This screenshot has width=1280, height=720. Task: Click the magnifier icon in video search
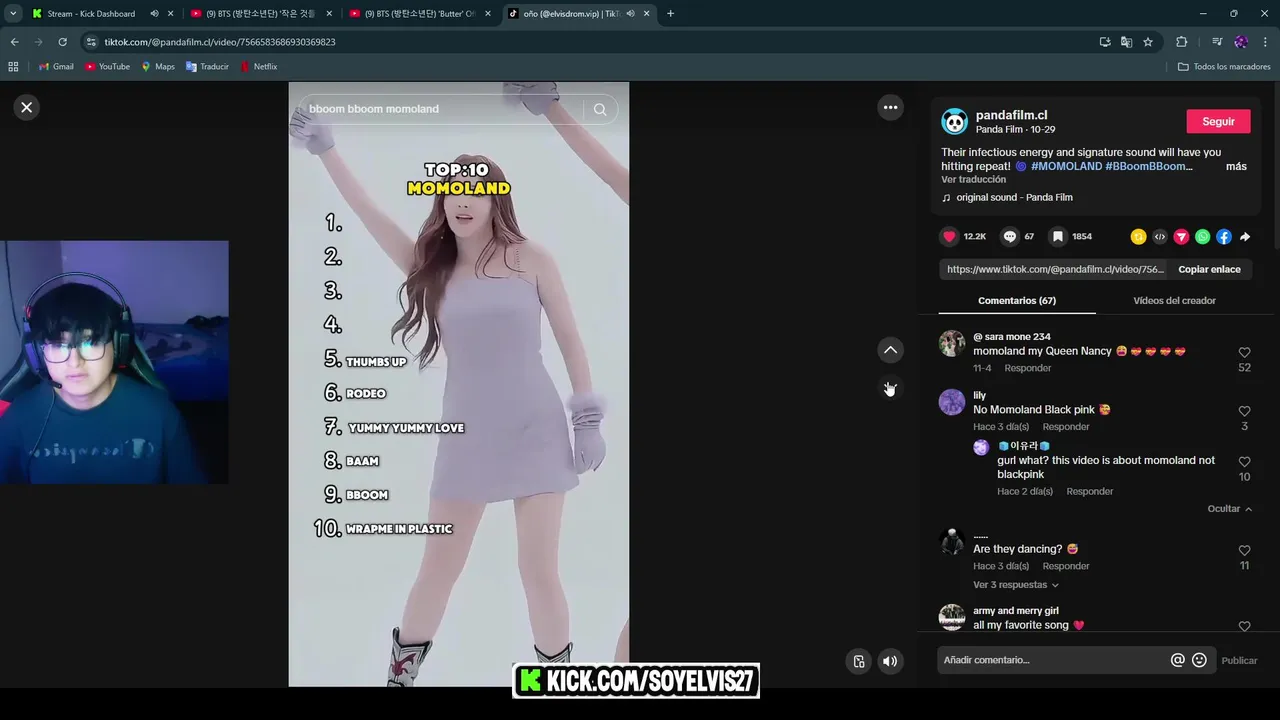pos(600,109)
